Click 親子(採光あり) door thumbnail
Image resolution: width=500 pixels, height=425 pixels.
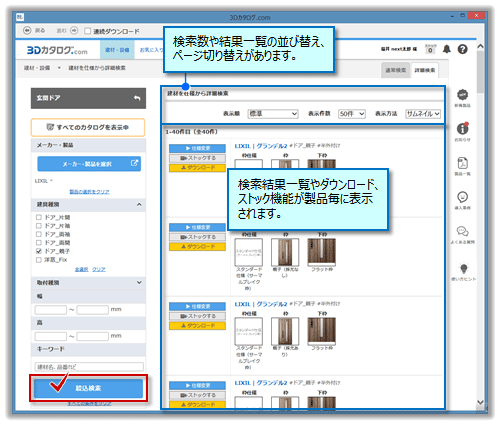285,331
